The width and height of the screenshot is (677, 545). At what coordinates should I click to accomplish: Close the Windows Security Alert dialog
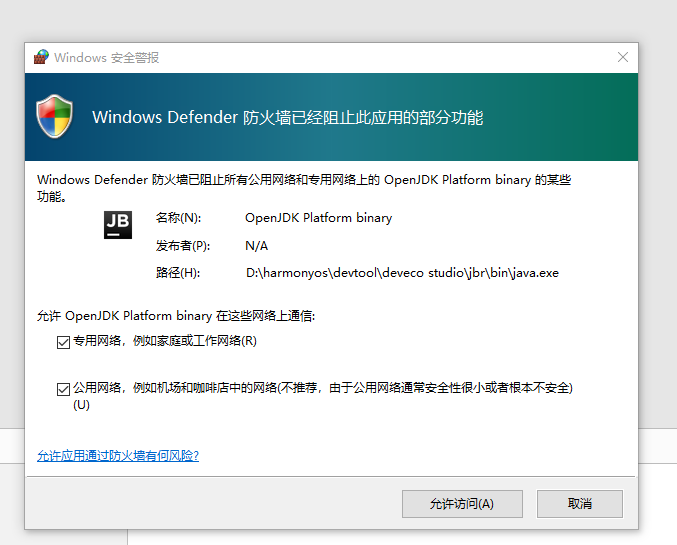pos(623,57)
